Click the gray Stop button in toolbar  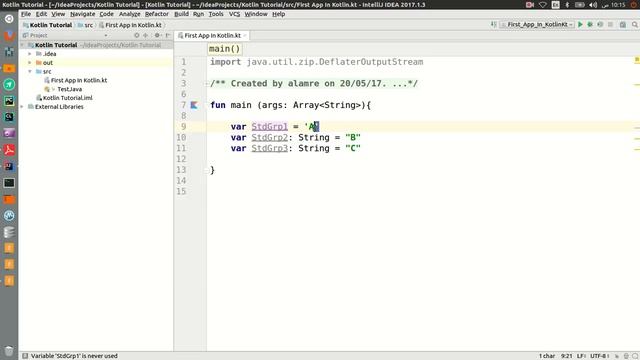(610, 24)
